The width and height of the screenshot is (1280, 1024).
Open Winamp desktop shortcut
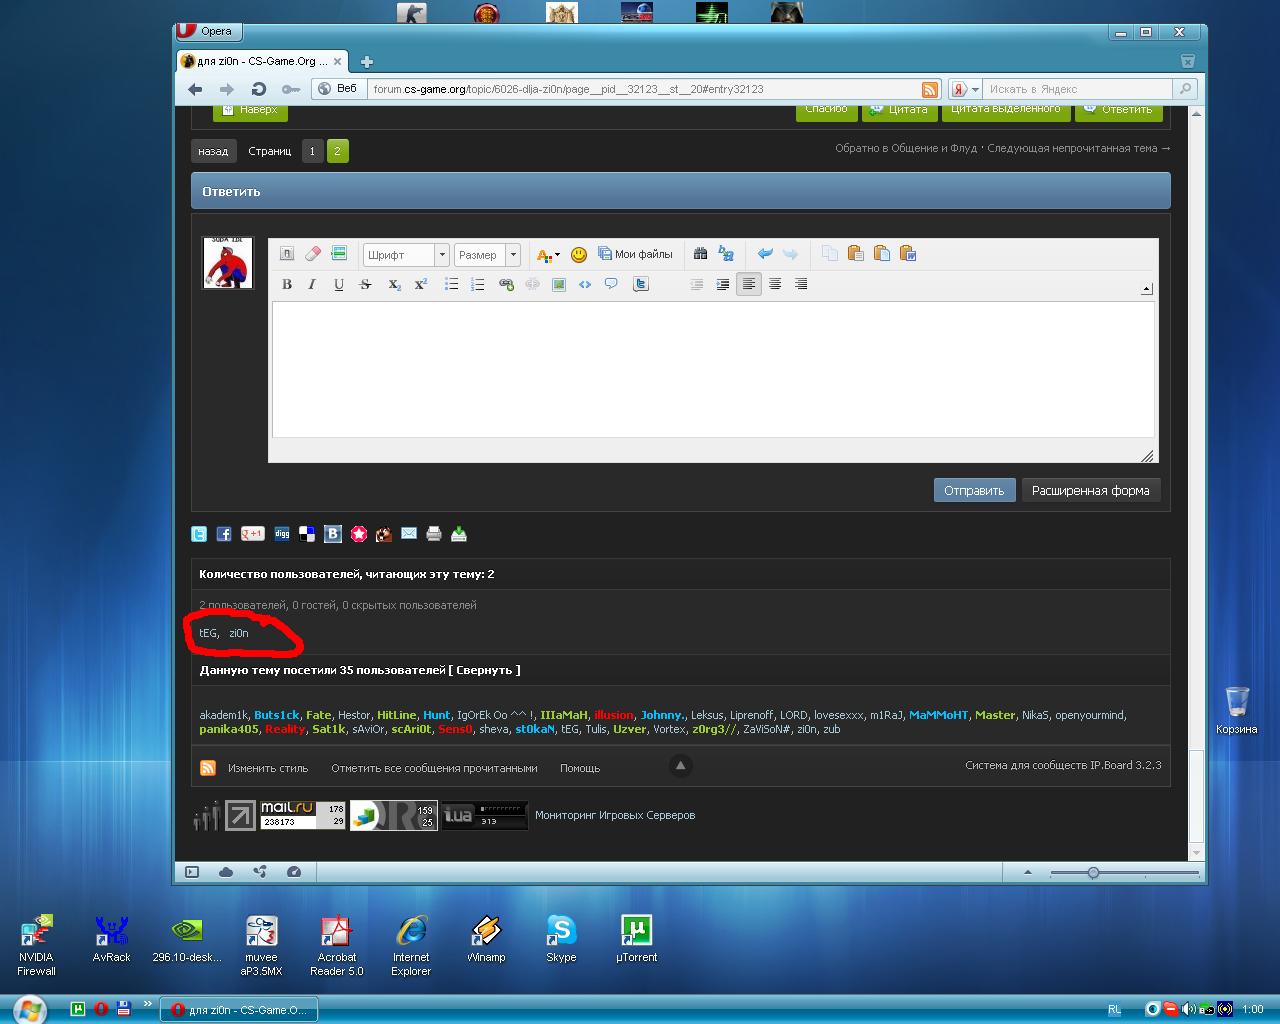[486, 940]
